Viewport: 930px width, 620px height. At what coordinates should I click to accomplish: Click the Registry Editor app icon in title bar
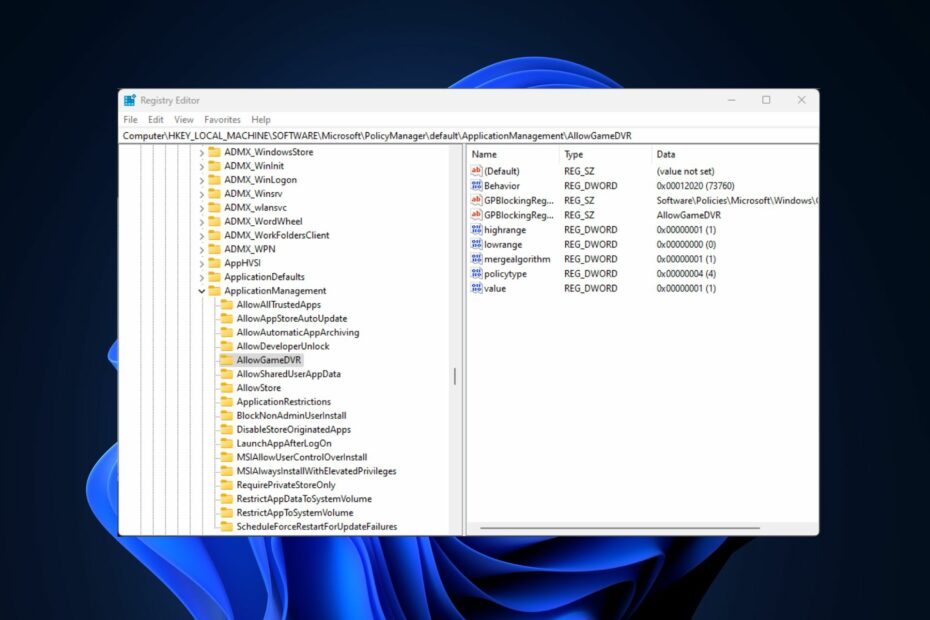coord(129,100)
